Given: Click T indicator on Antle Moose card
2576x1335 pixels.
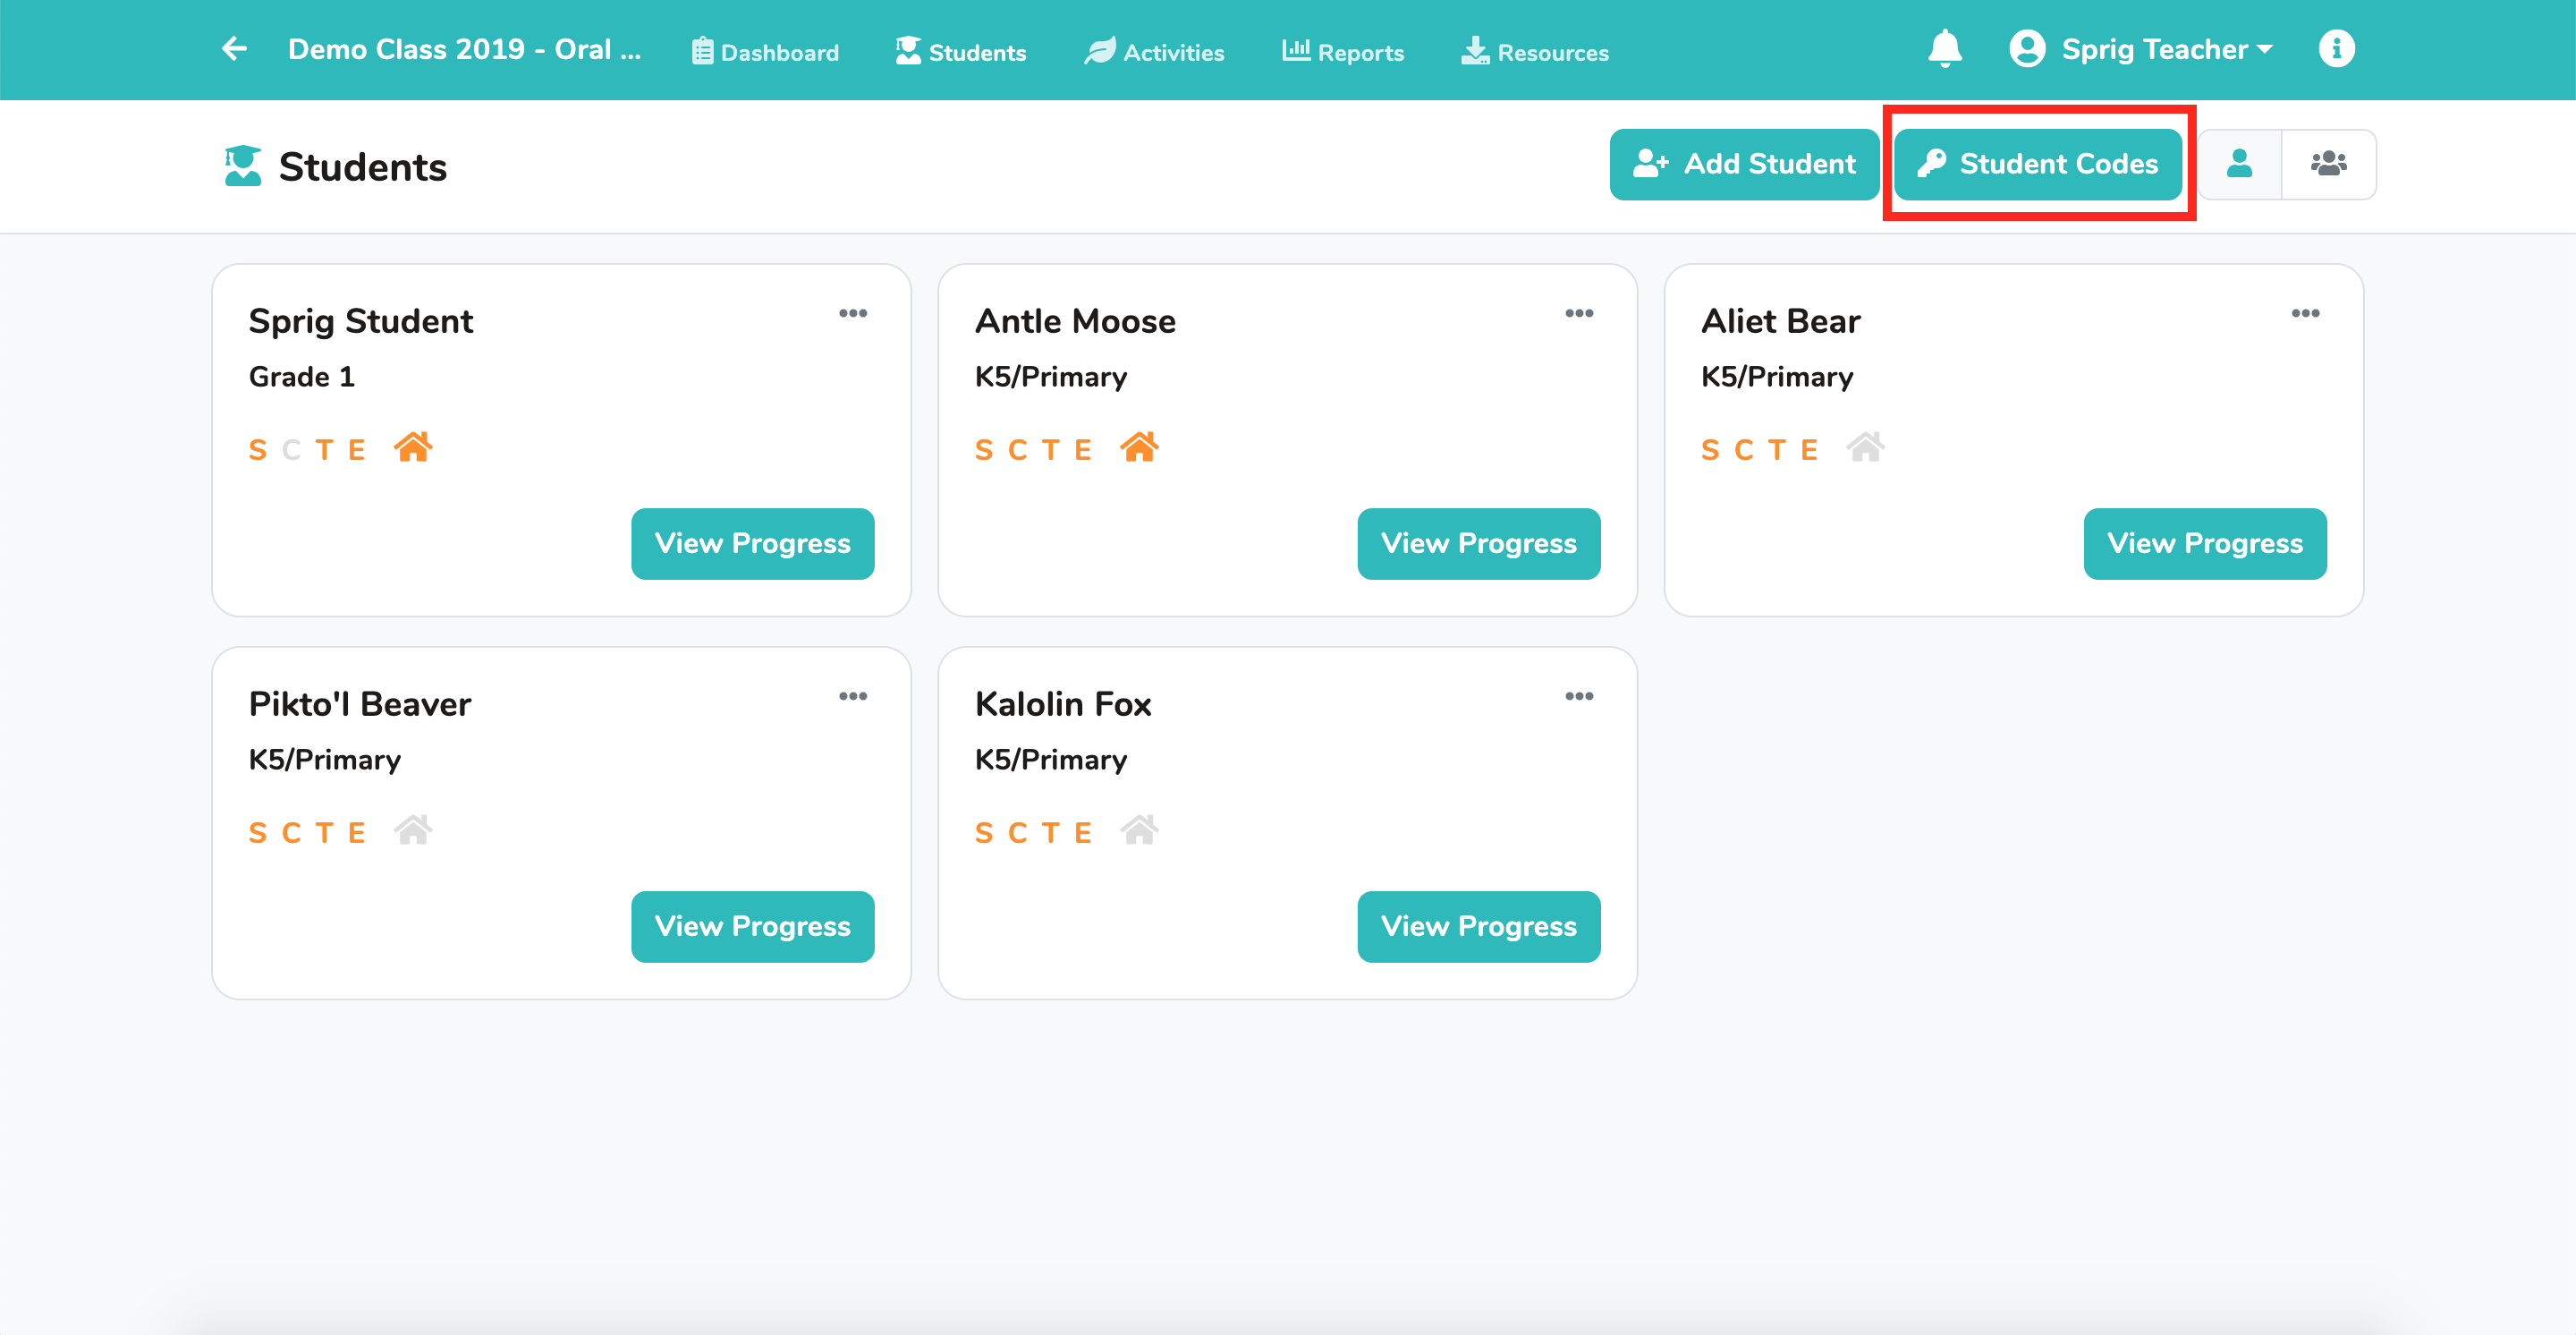Looking at the screenshot, I should tap(1050, 450).
